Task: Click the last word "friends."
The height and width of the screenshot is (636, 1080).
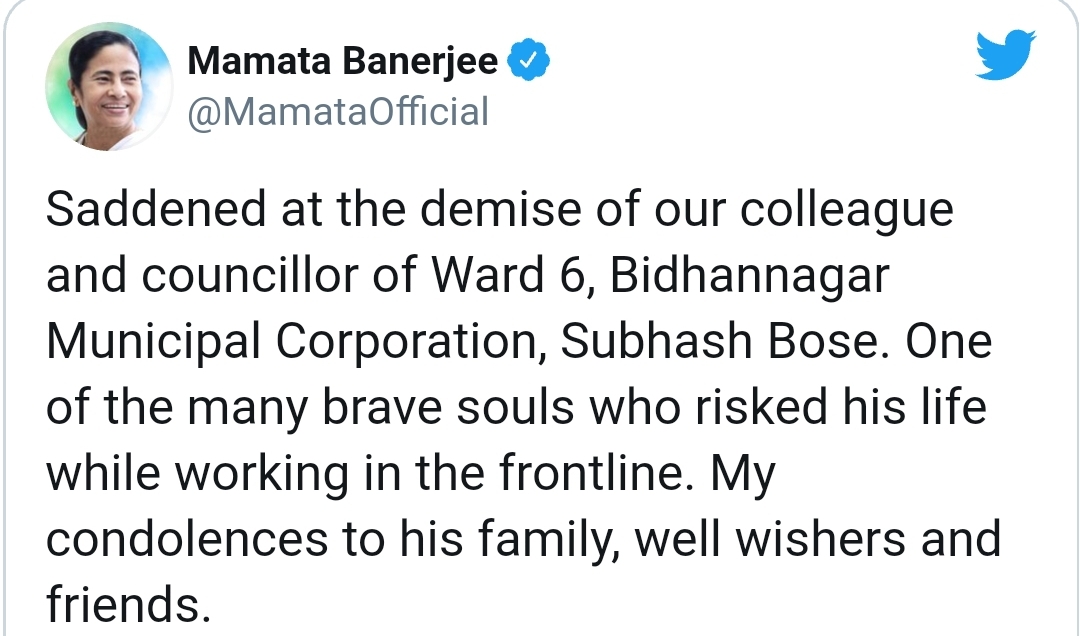Action: pos(128,605)
